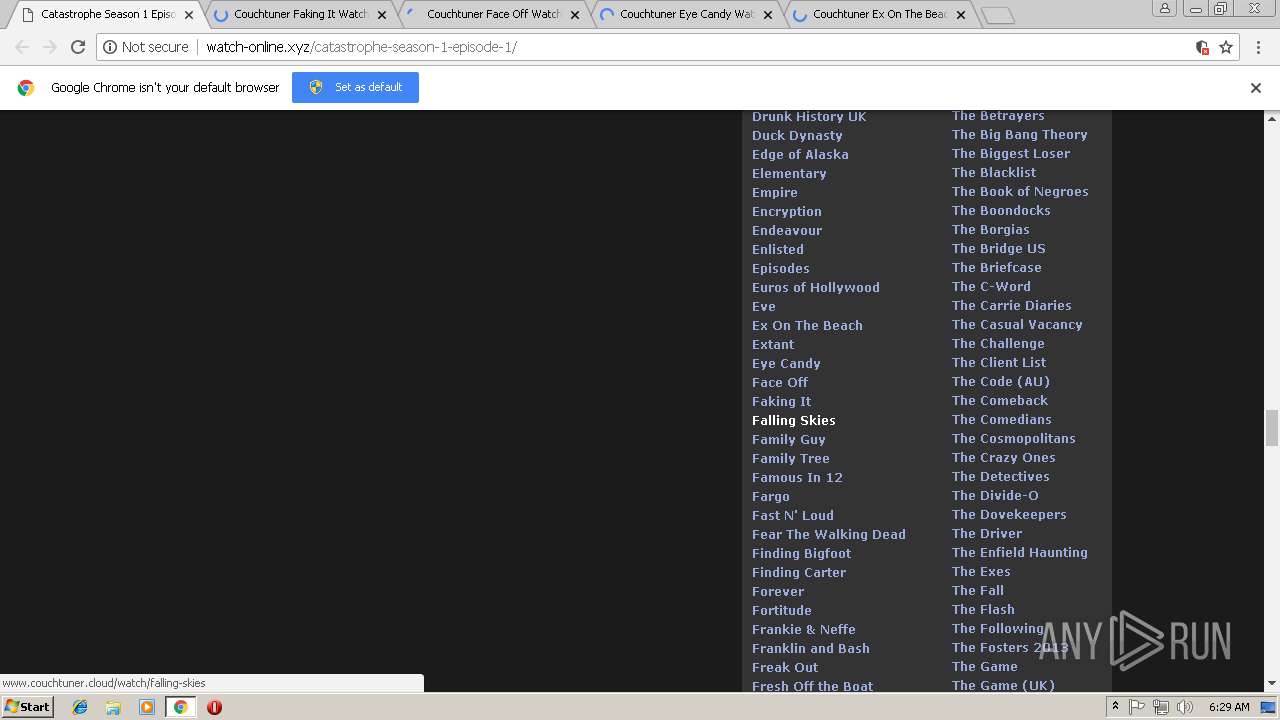Image resolution: width=1280 pixels, height=720 pixels.
Task: Open volume control in system tray
Action: 1185,707
